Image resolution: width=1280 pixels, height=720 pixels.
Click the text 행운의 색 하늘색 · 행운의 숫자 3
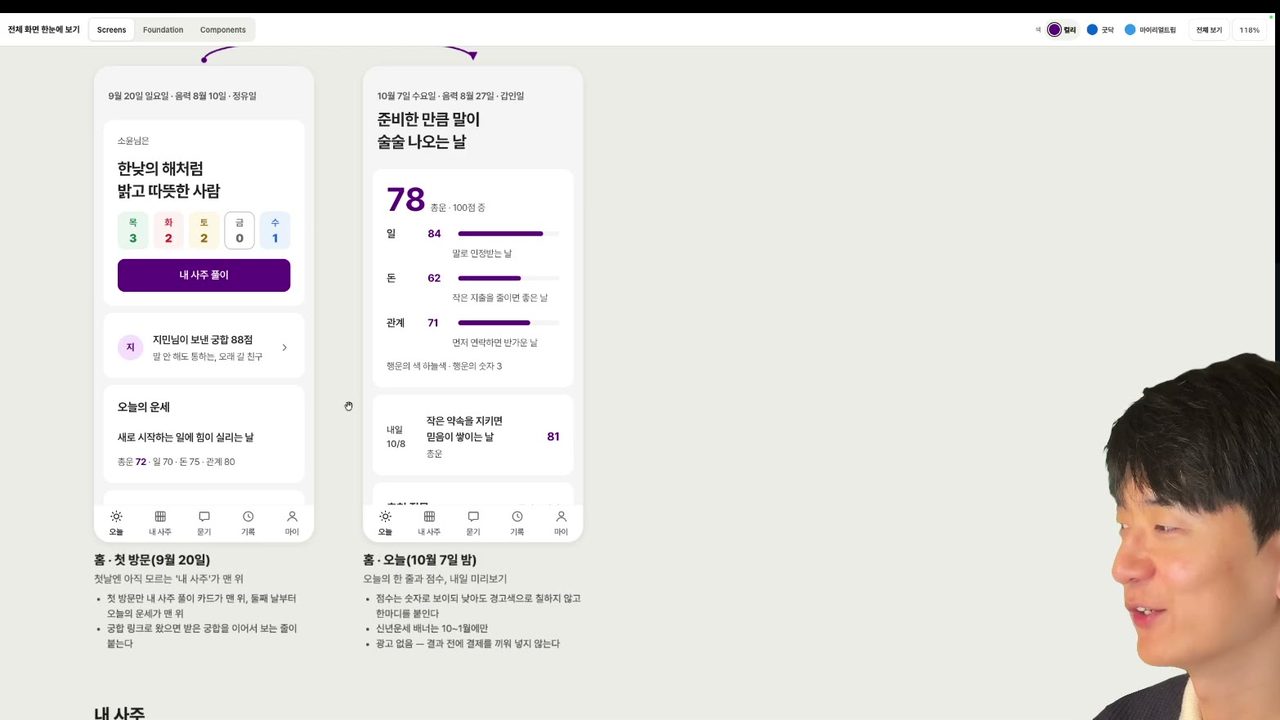coord(444,366)
